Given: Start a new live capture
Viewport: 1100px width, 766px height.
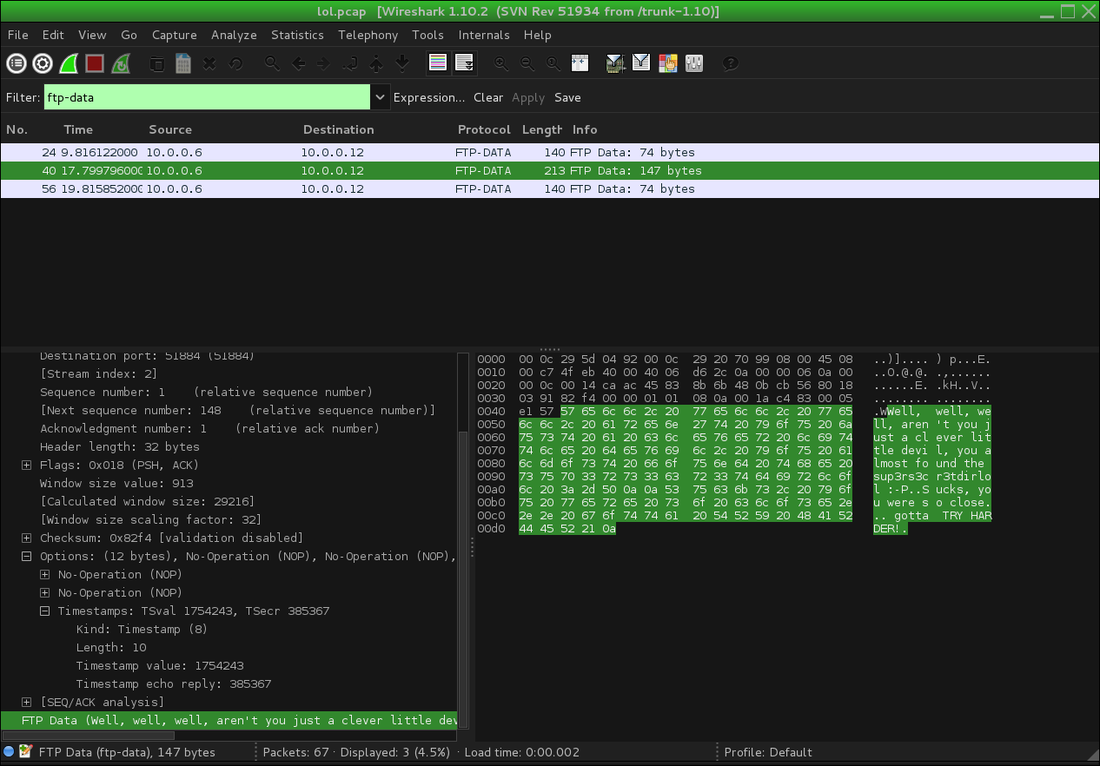Looking at the screenshot, I should (68, 64).
